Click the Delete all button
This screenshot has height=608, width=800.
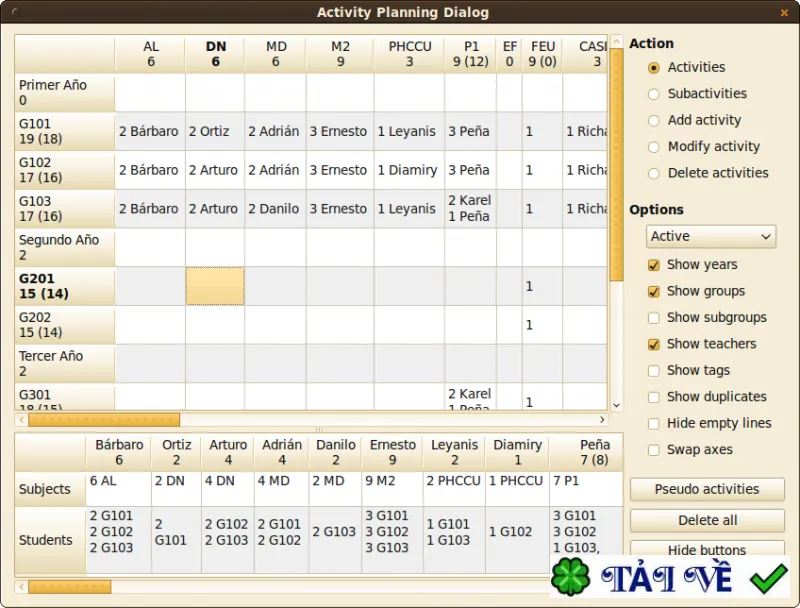tap(707, 521)
